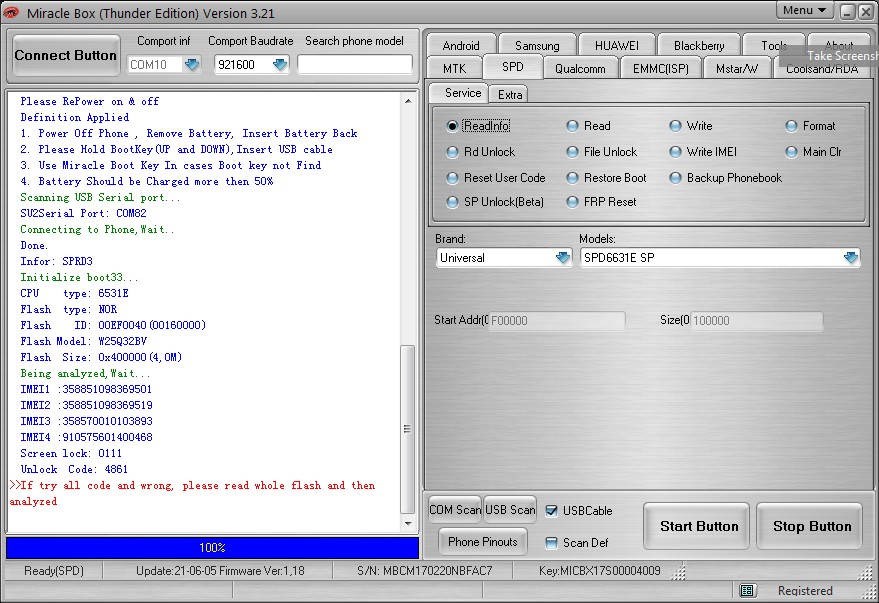
Task: Click the log scrollbar thumb
Action: 408,430
